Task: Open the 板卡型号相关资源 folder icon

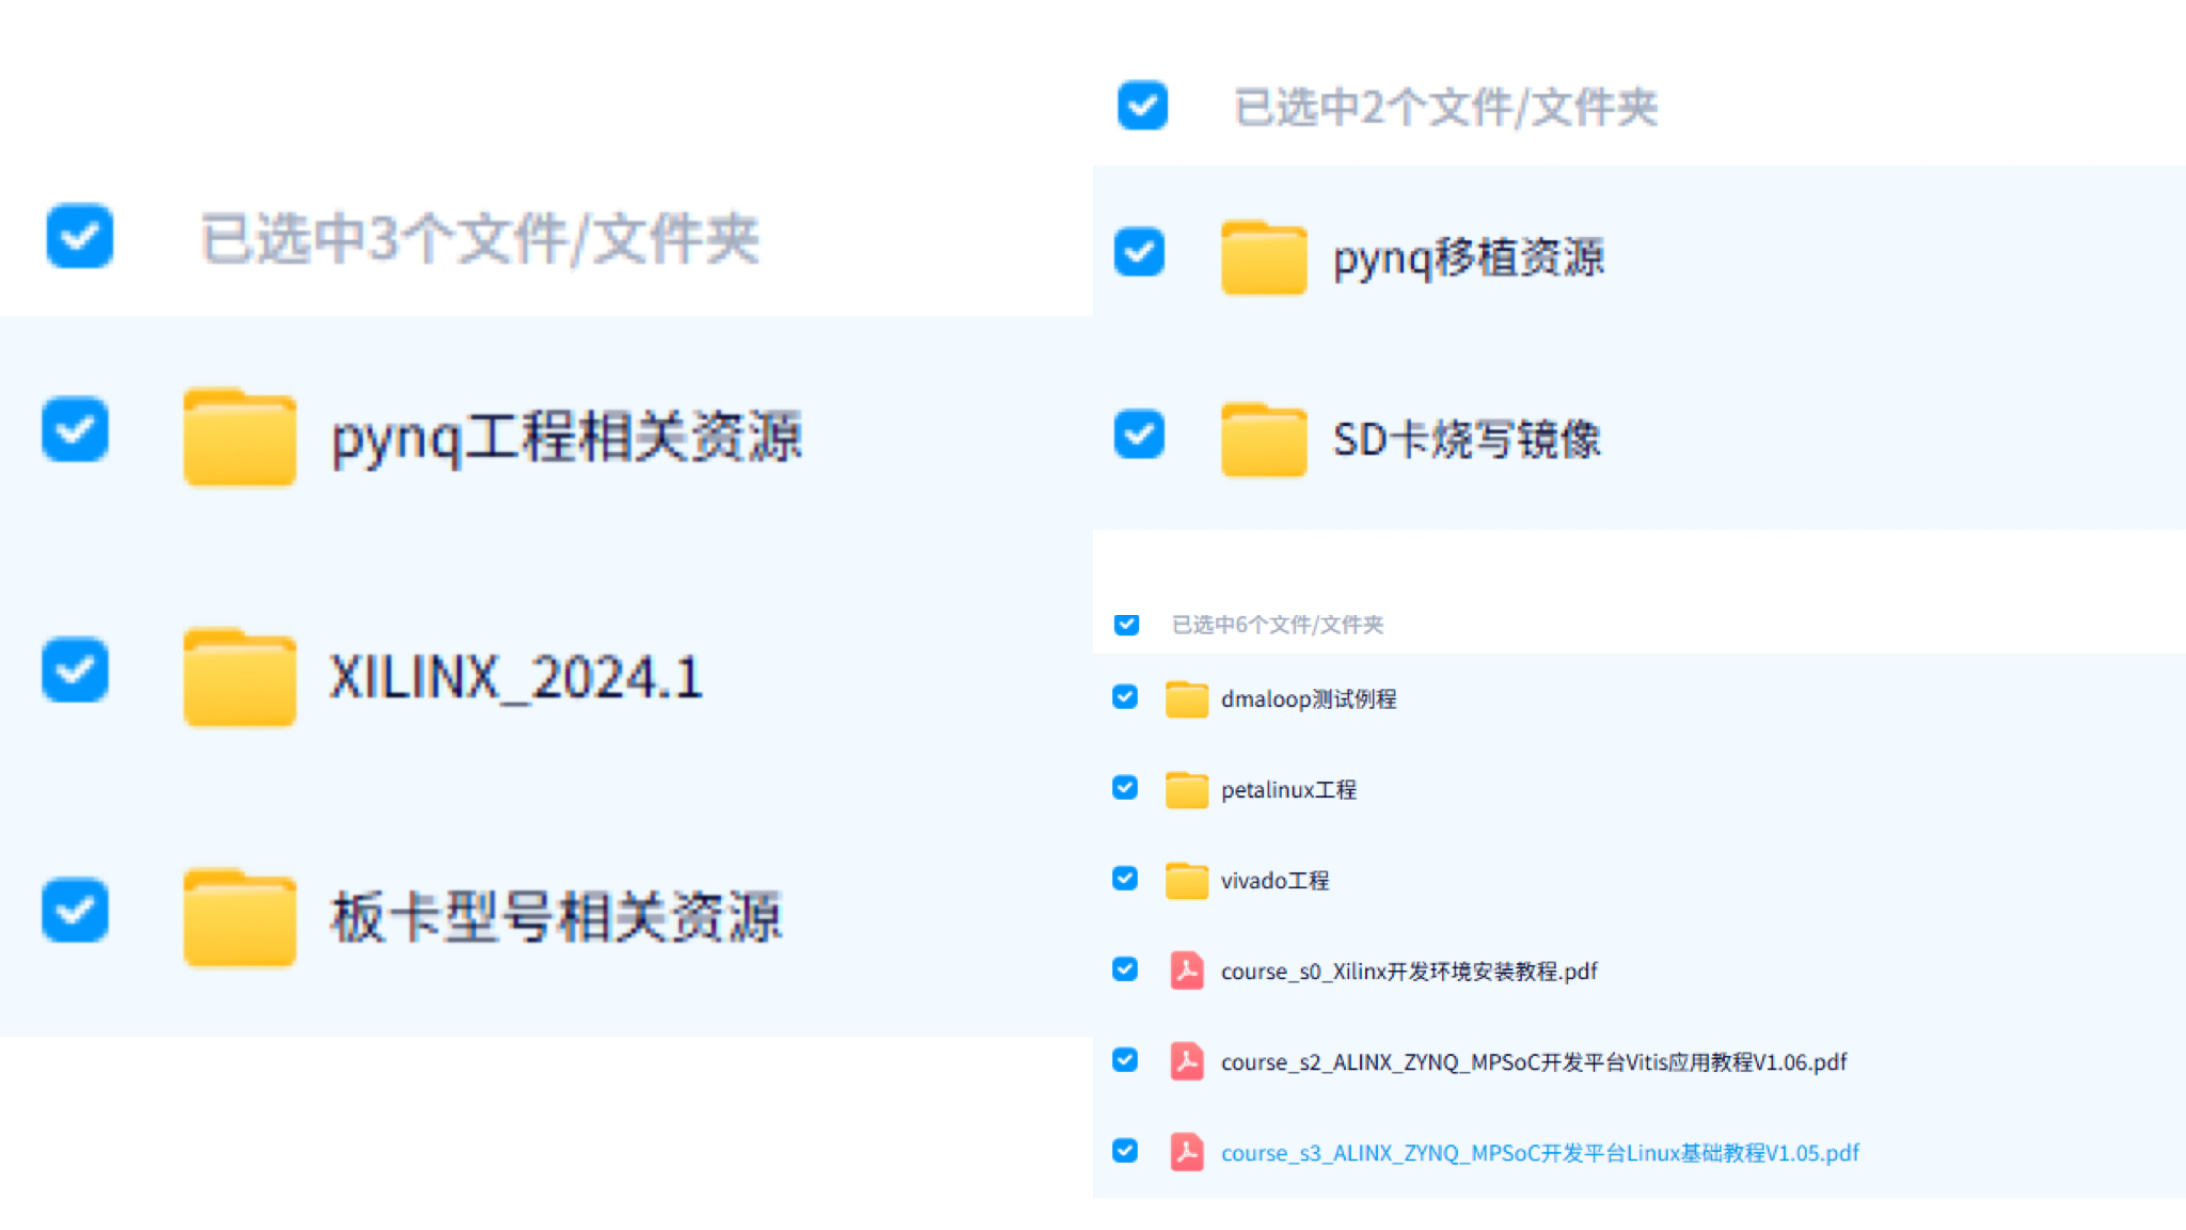Action: (238, 916)
